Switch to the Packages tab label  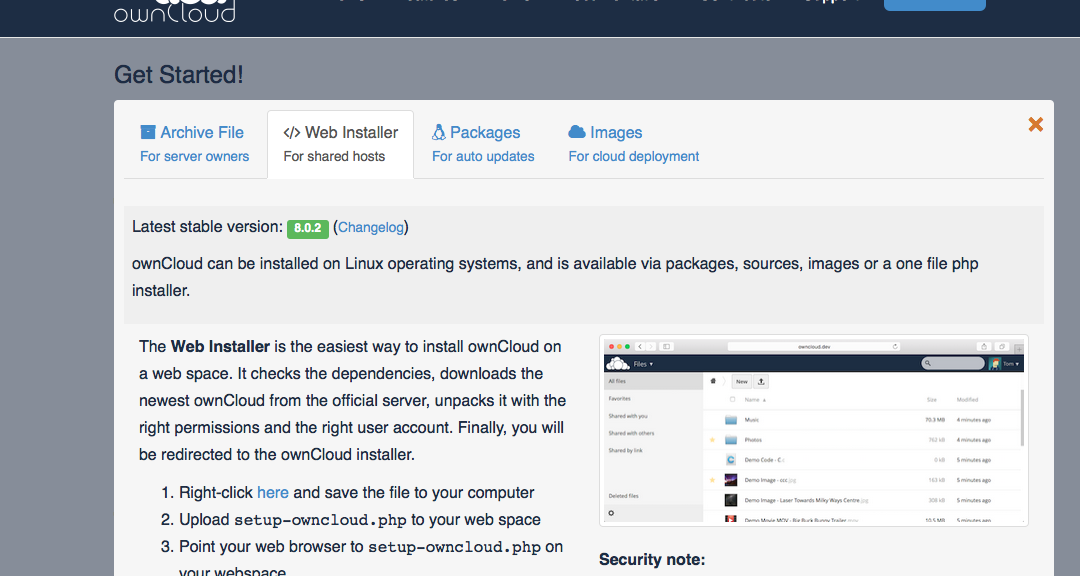coord(485,132)
